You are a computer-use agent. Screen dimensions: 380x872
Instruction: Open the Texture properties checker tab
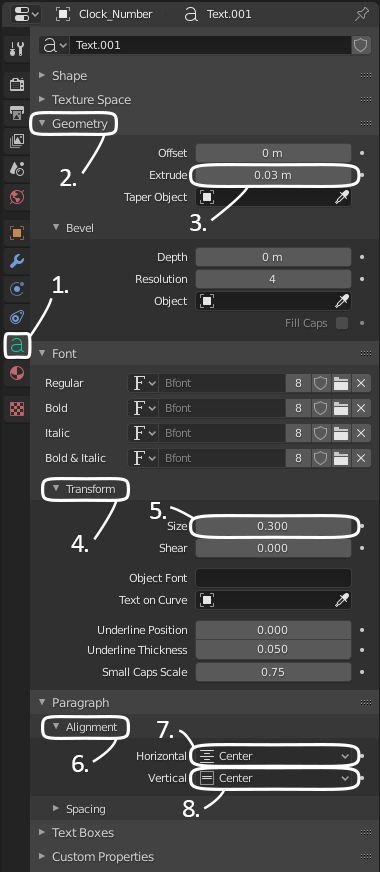click(17, 410)
